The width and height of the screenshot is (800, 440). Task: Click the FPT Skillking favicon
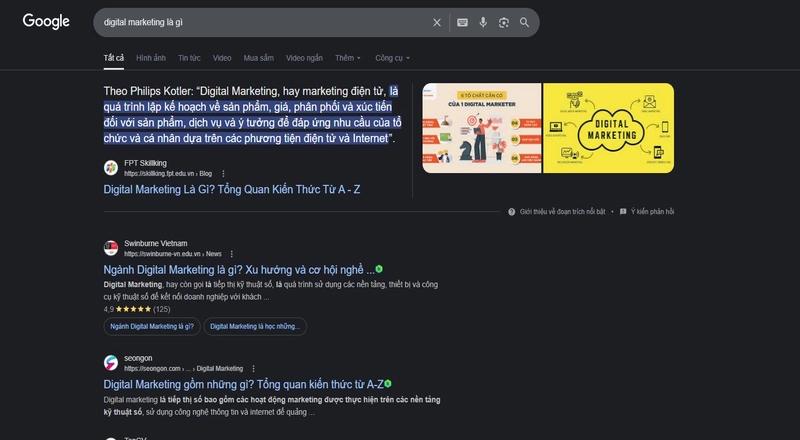(111, 167)
